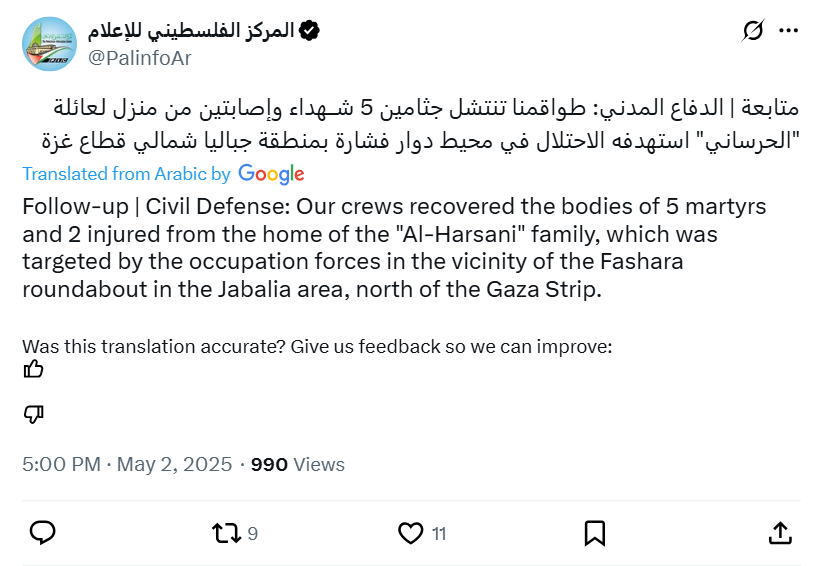Click the Arabic account display name
823x566 pixels.
(x=191, y=31)
